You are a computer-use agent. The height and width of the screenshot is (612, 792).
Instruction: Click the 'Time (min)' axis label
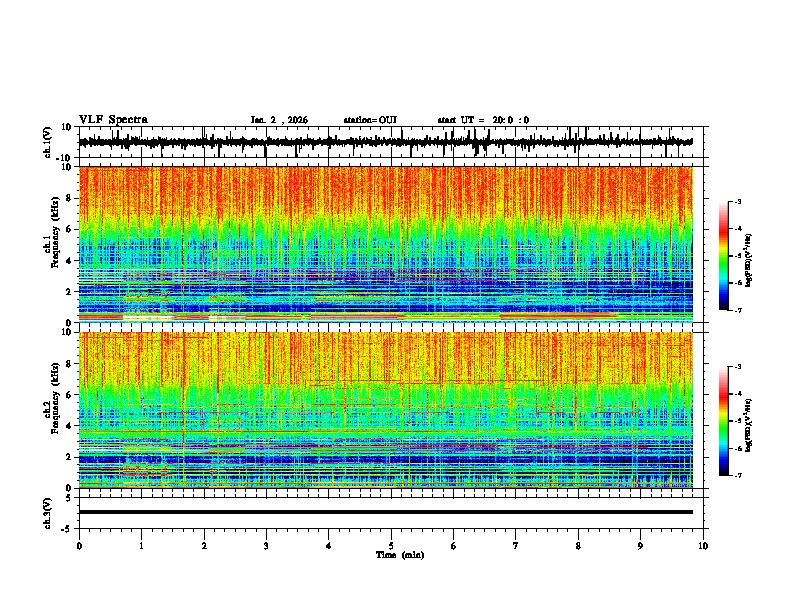coord(400,555)
